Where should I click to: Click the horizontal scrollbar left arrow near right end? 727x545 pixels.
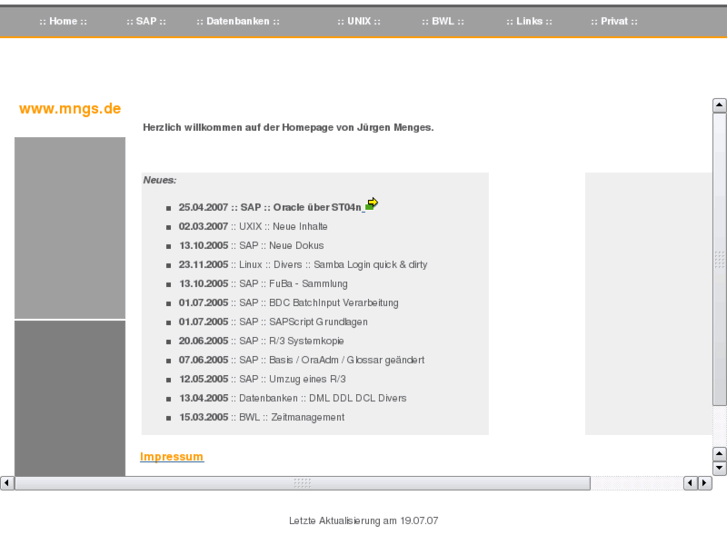click(690, 483)
